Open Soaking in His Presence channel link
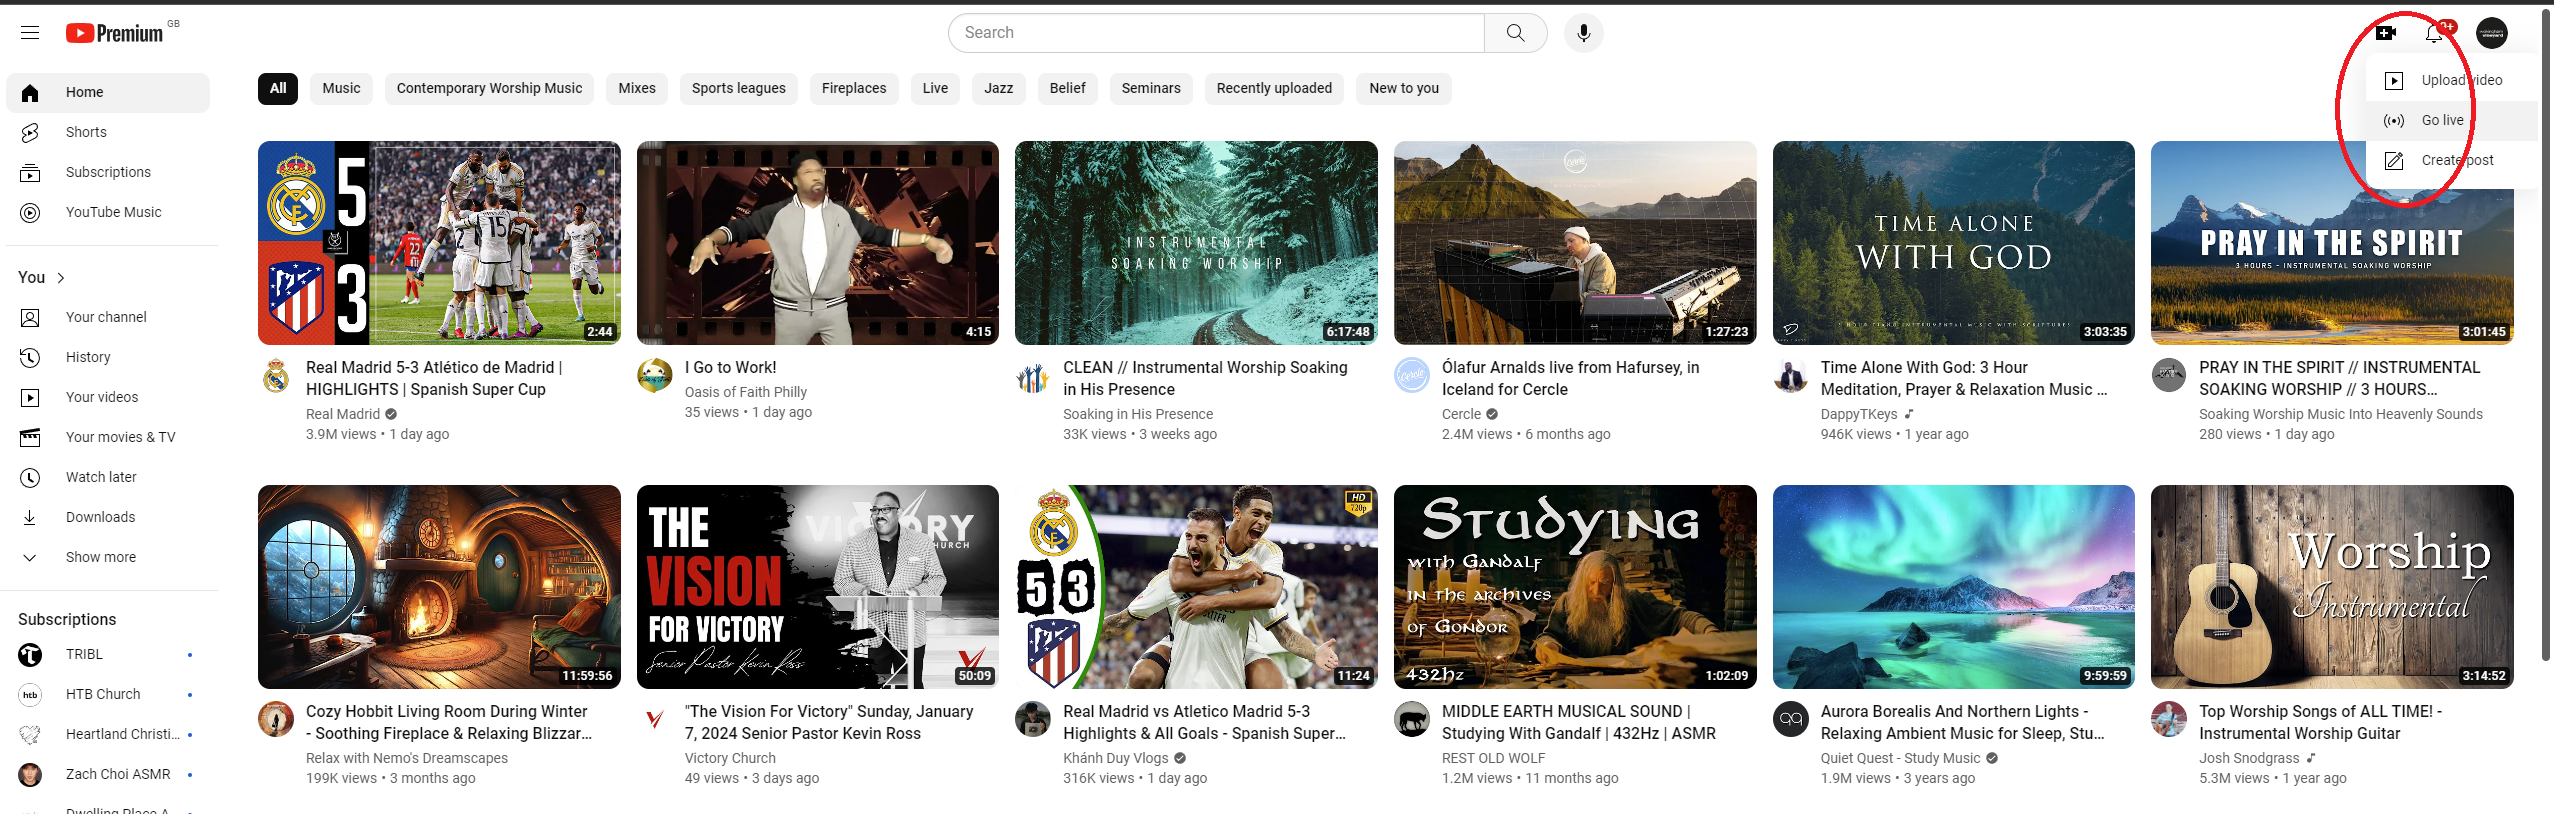Viewport: 2560px width, 814px height. (1138, 414)
